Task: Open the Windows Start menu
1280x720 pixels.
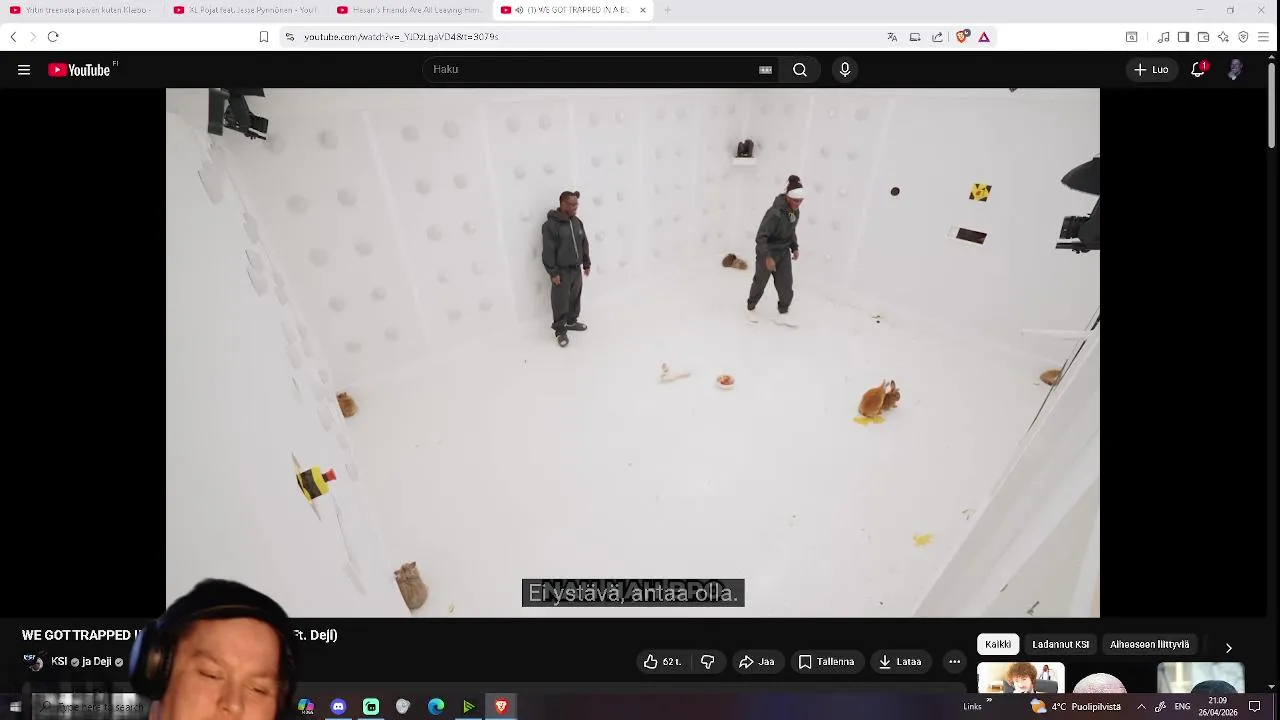Action: (15, 707)
